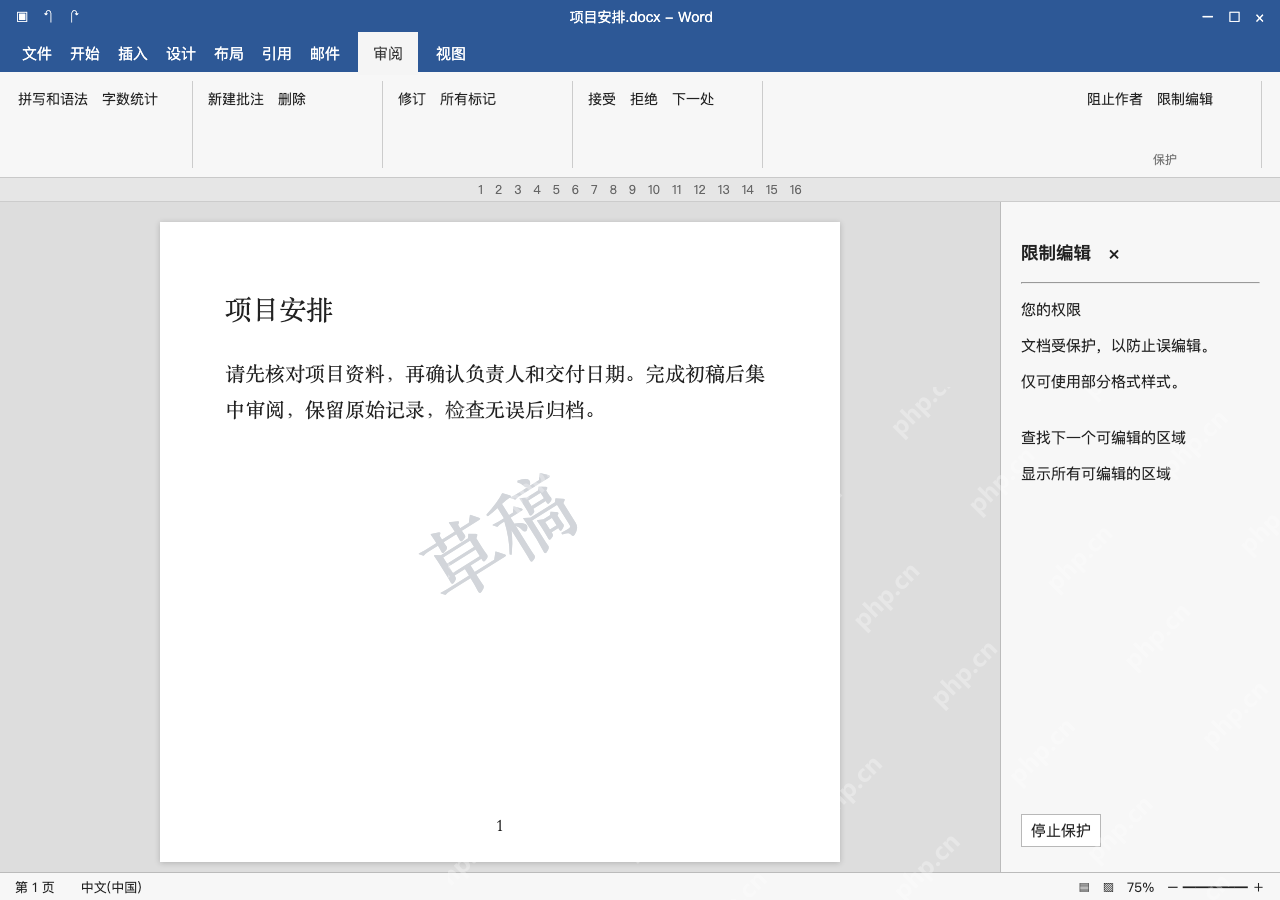
Task: Run 拼写和语法 check
Action: tap(53, 99)
